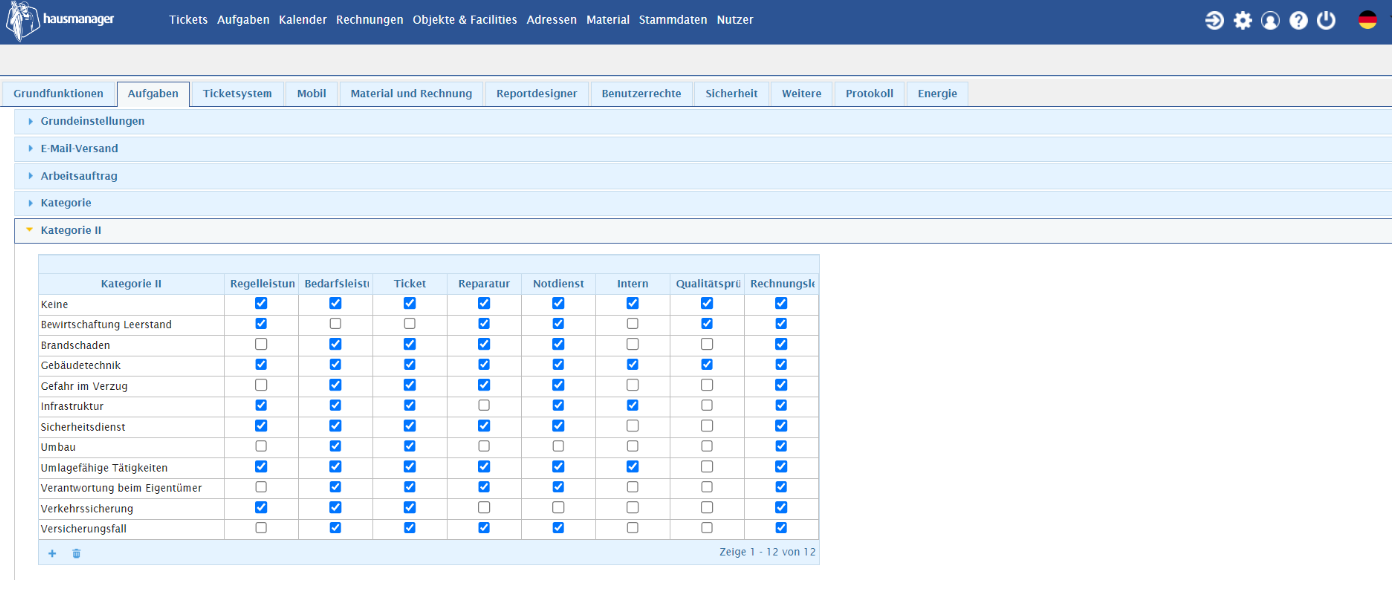Click the power logout icon
The image size is (1392, 607).
1327,20
